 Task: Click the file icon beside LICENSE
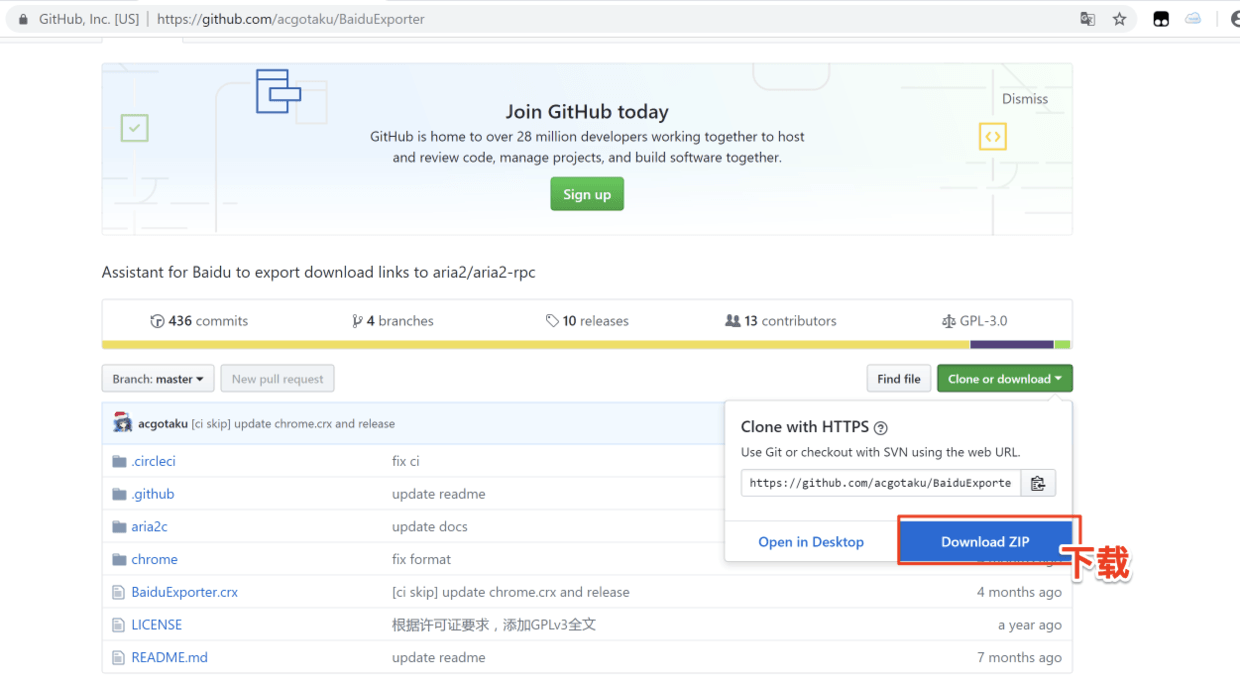119,625
